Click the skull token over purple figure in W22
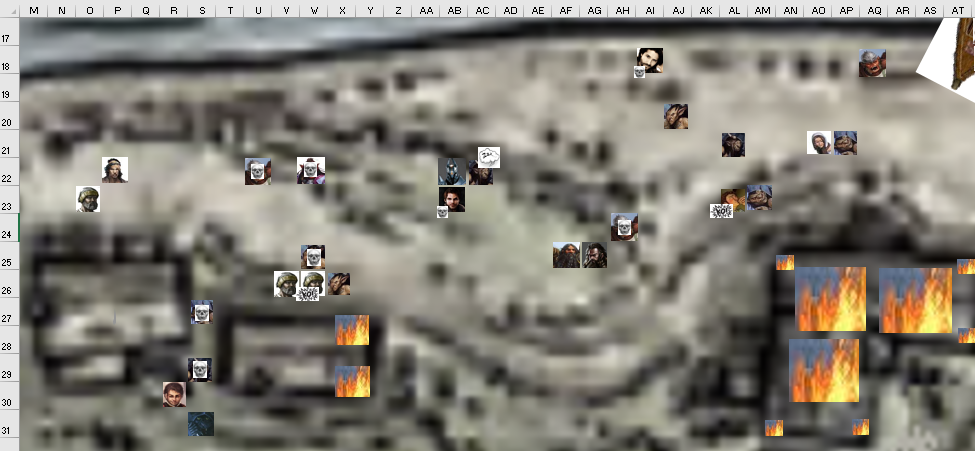This screenshot has height=451, width=975. tap(310, 170)
